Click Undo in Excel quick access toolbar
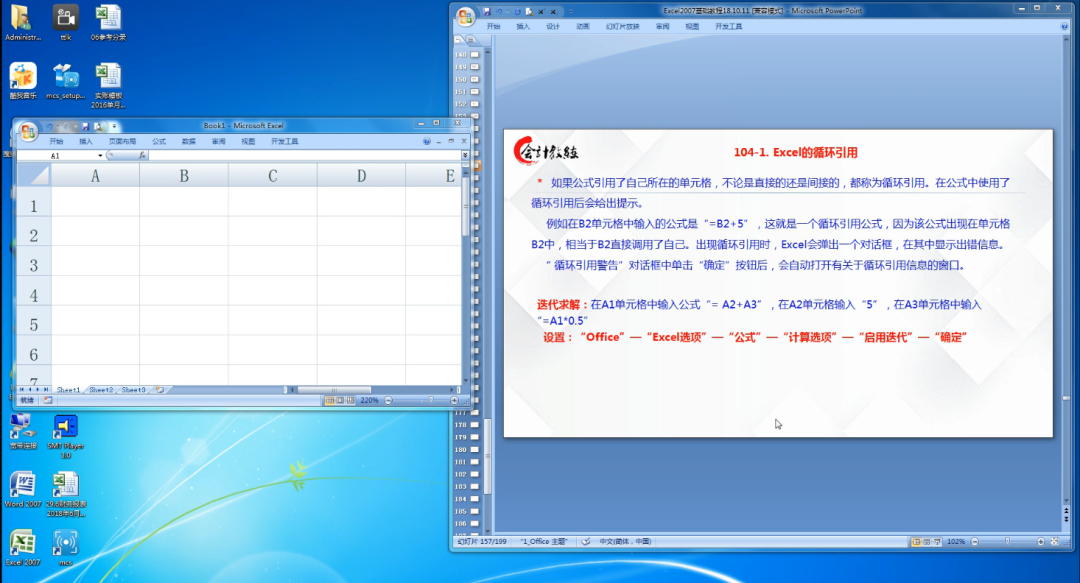The image size is (1080, 583). pyautogui.click(x=49, y=127)
